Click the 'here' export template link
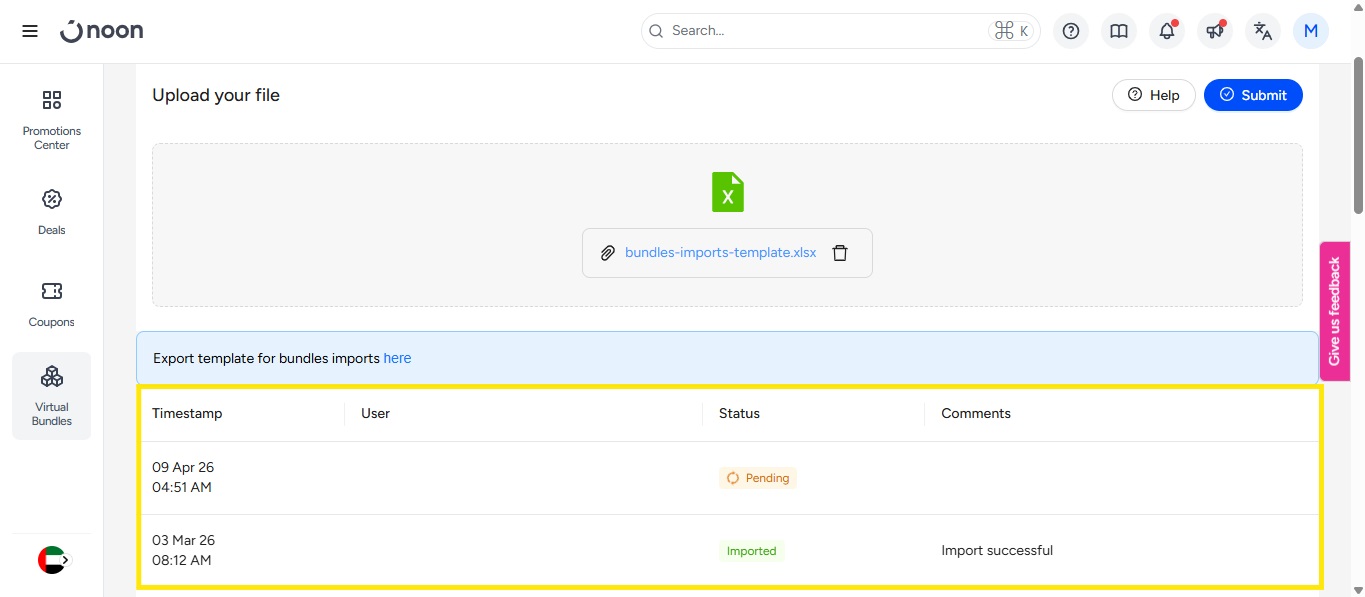 coord(397,358)
